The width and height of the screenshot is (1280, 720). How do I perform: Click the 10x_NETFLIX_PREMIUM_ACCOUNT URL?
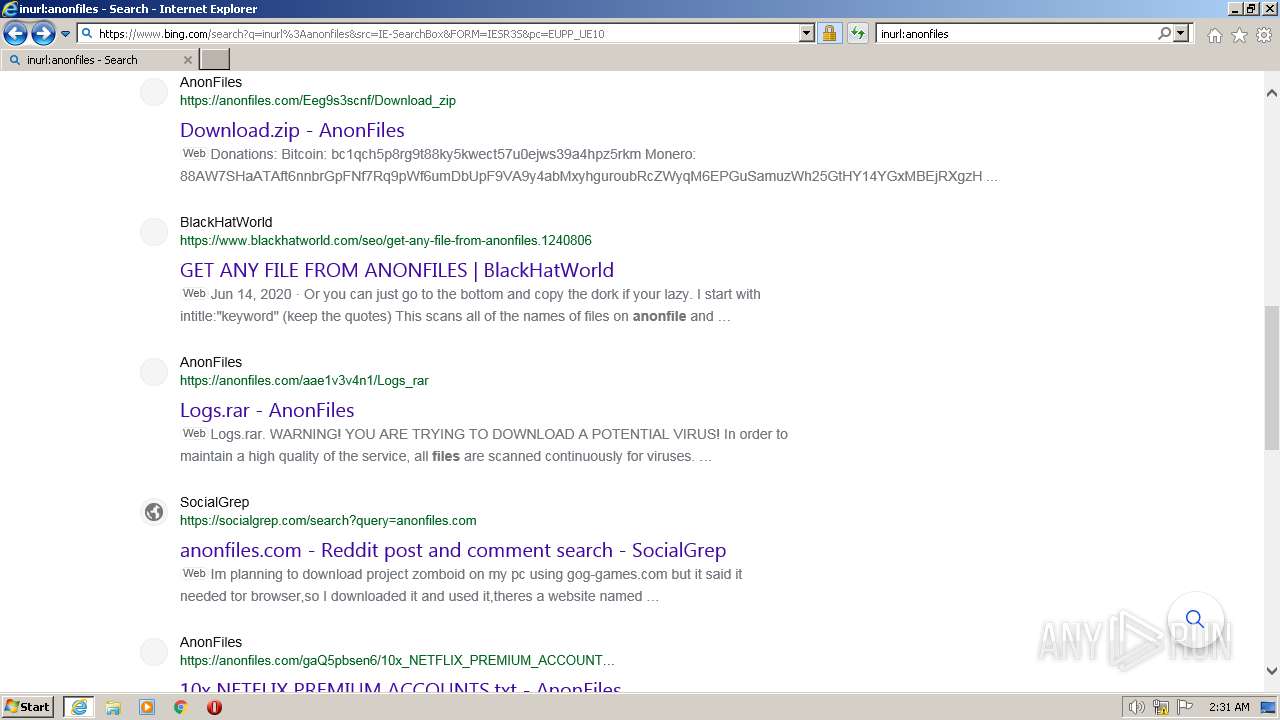pos(397,660)
